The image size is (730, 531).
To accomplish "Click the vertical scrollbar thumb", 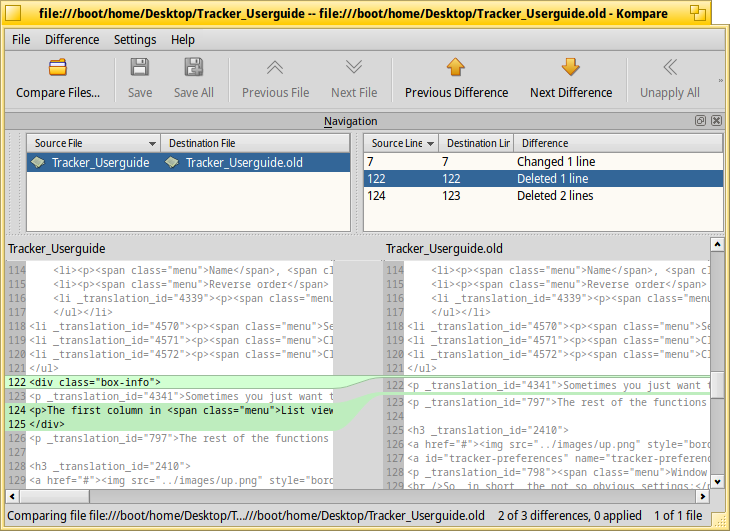I will pyautogui.click(x=717, y=384).
